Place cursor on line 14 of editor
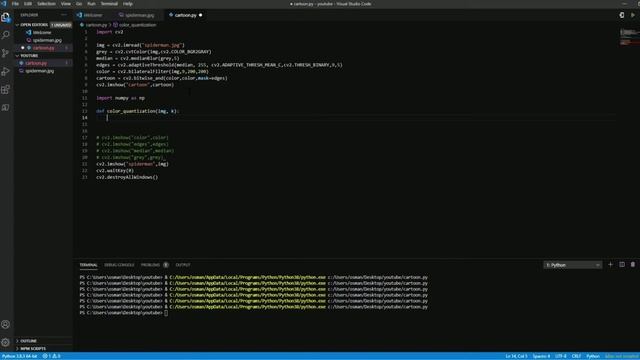Viewport: 640px width, 360px height. pos(355,118)
